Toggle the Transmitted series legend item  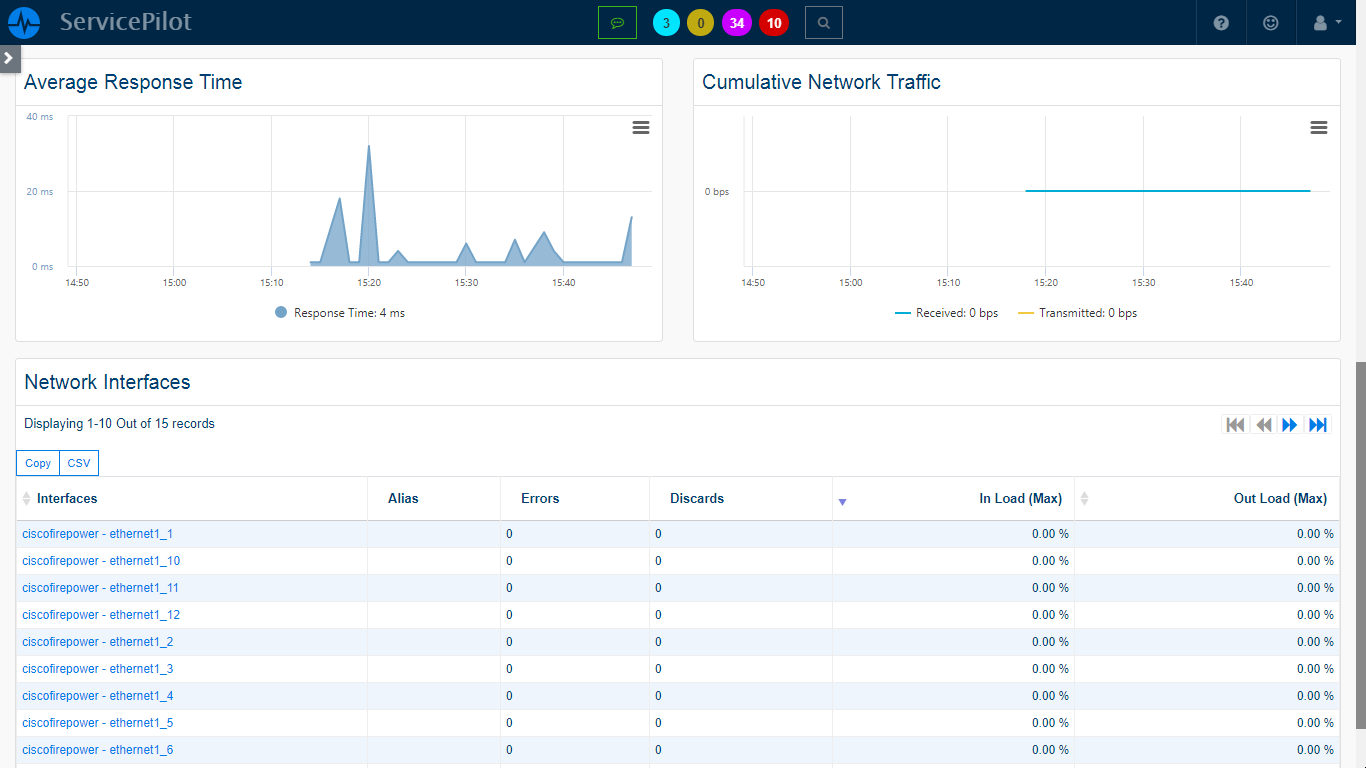(1078, 313)
